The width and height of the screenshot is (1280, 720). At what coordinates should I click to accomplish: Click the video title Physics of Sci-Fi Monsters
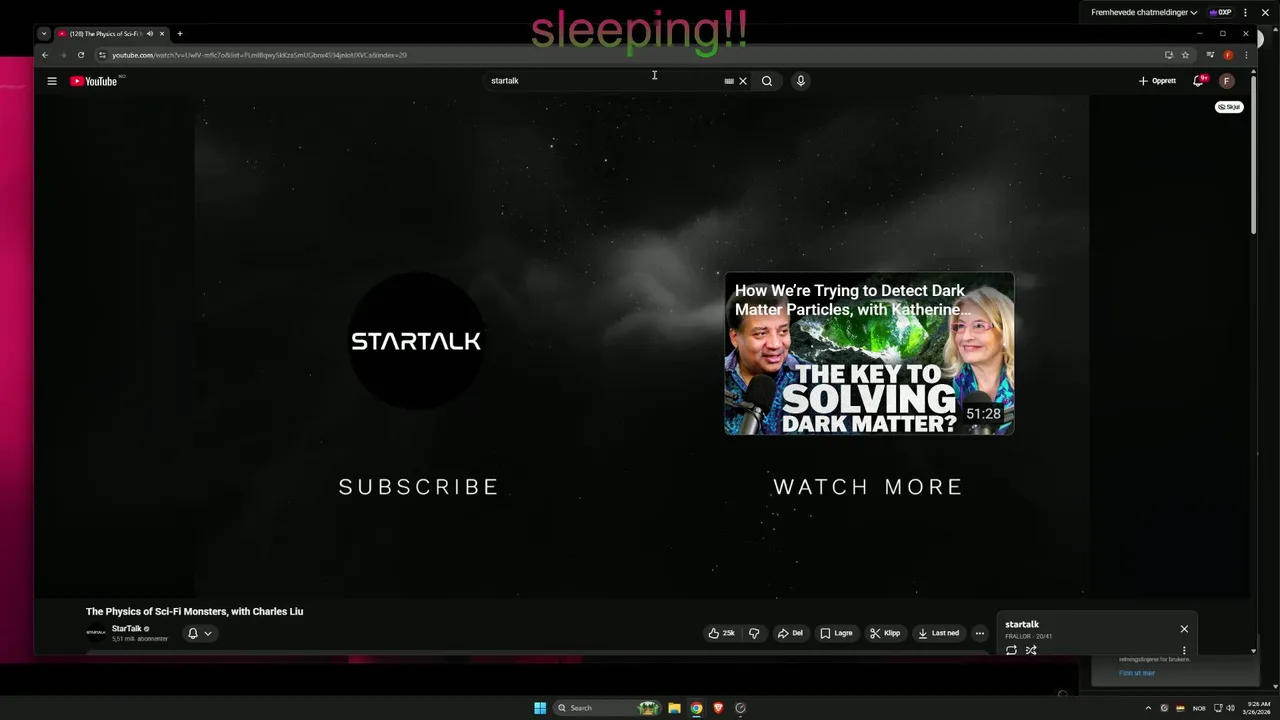(194, 611)
